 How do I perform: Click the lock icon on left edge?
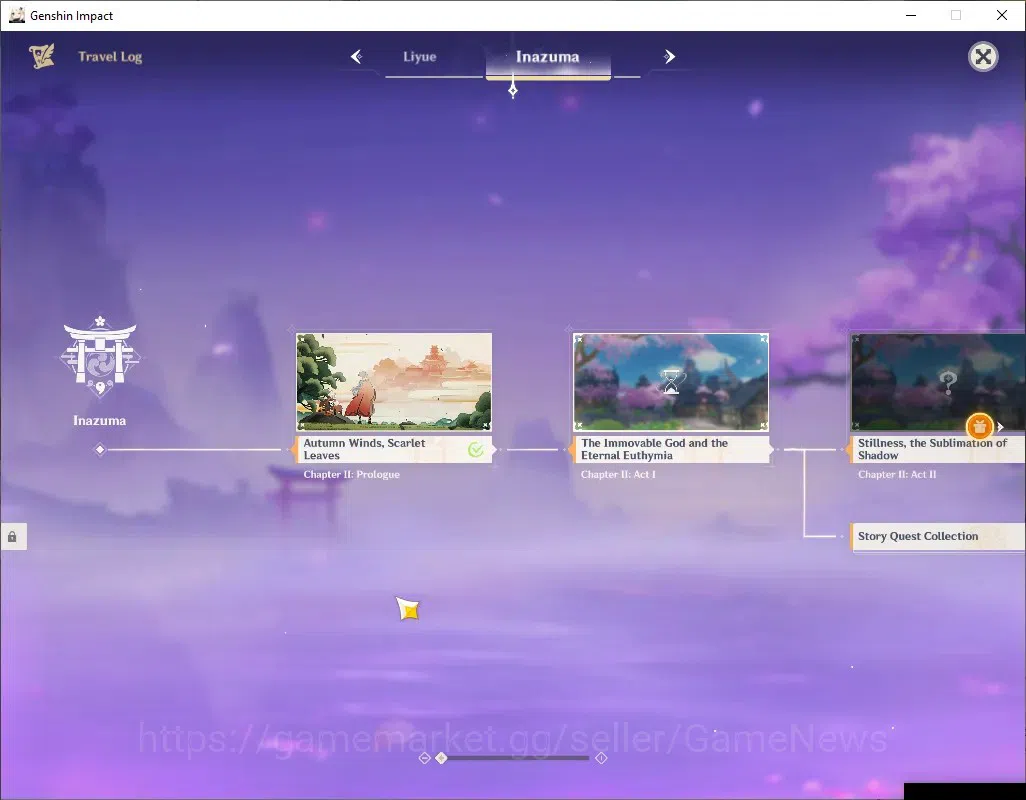click(x=12, y=537)
